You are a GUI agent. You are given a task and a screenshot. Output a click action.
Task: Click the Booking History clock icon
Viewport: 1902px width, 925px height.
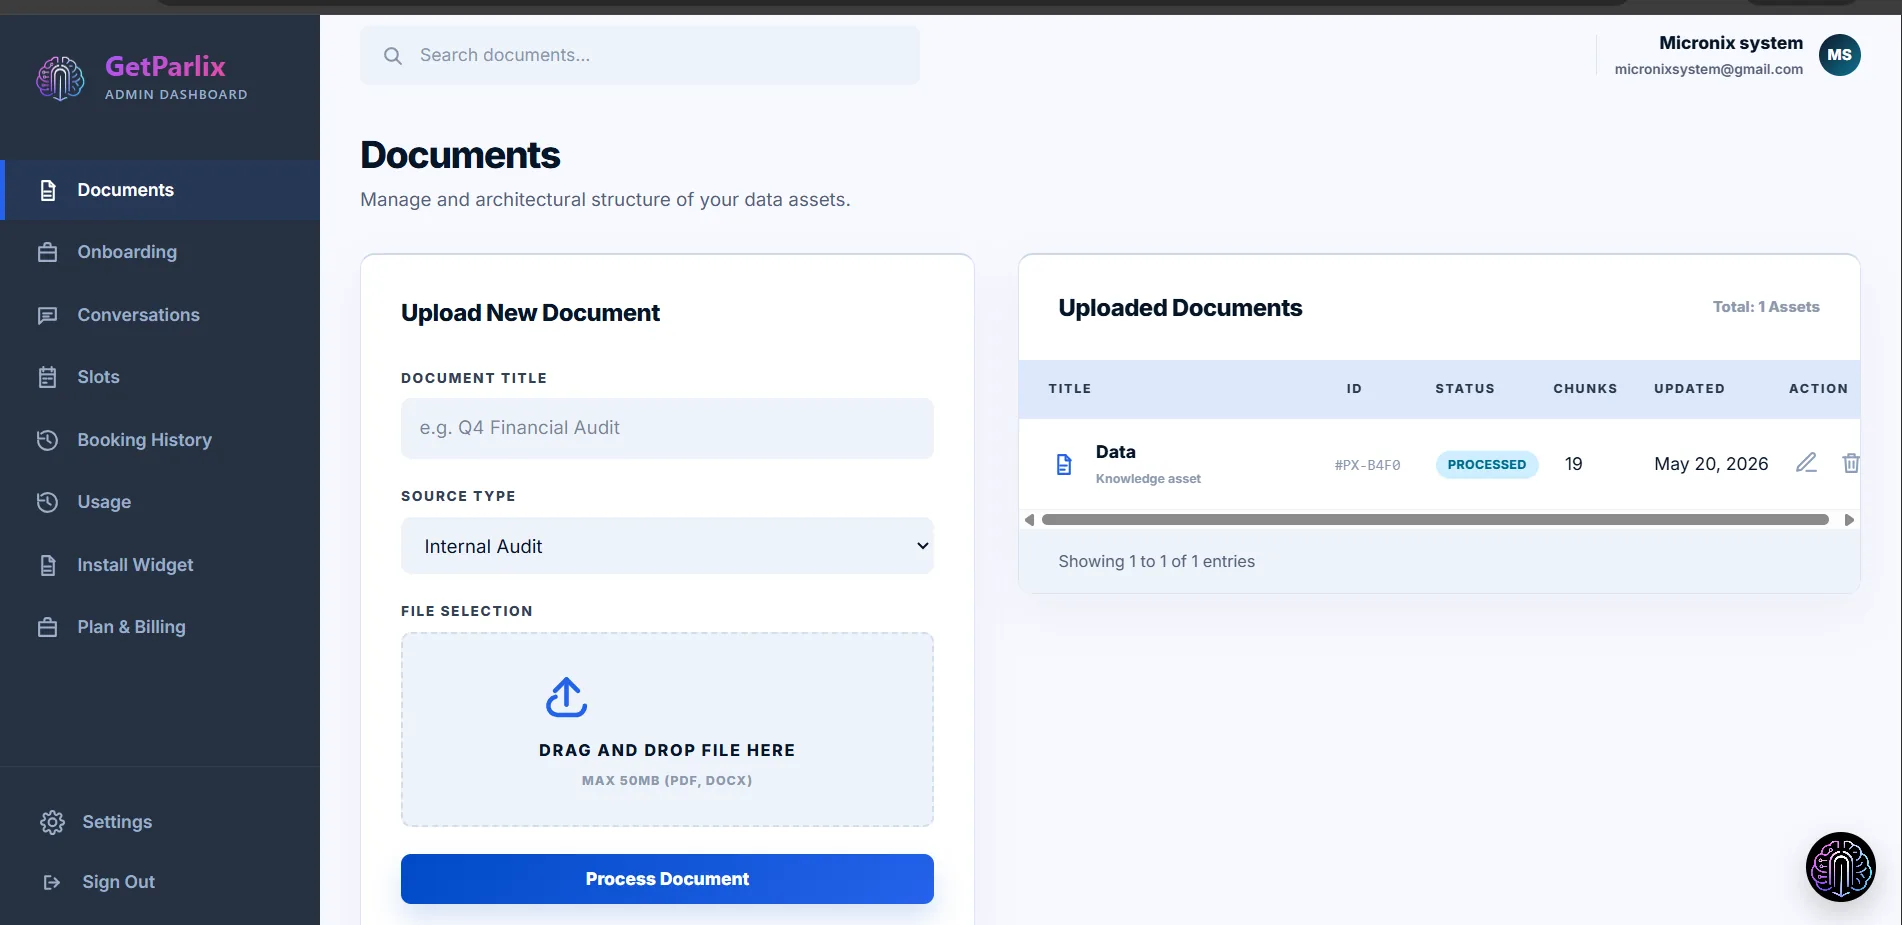[x=47, y=440]
